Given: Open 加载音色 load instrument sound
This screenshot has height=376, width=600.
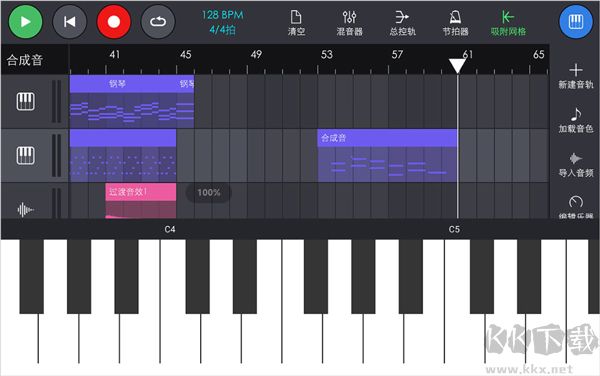Looking at the screenshot, I should pyautogui.click(x=576, y=120).
